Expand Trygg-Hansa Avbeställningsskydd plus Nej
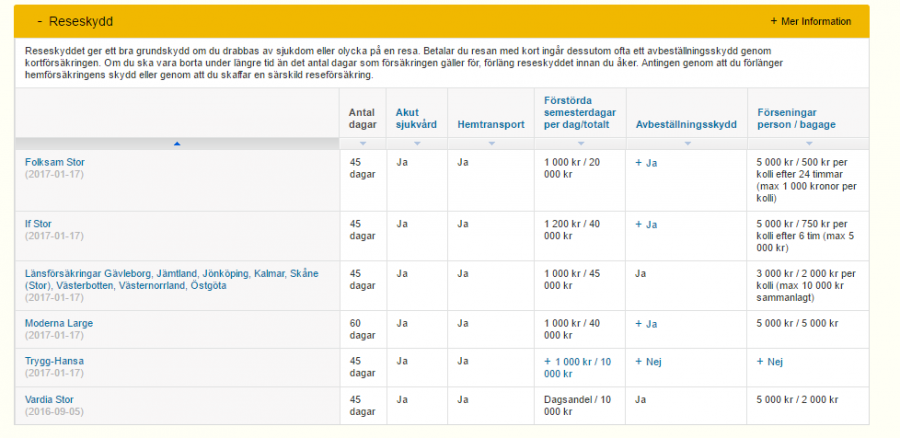The height and width of the screenshot is (438, 900). point(647,362)
